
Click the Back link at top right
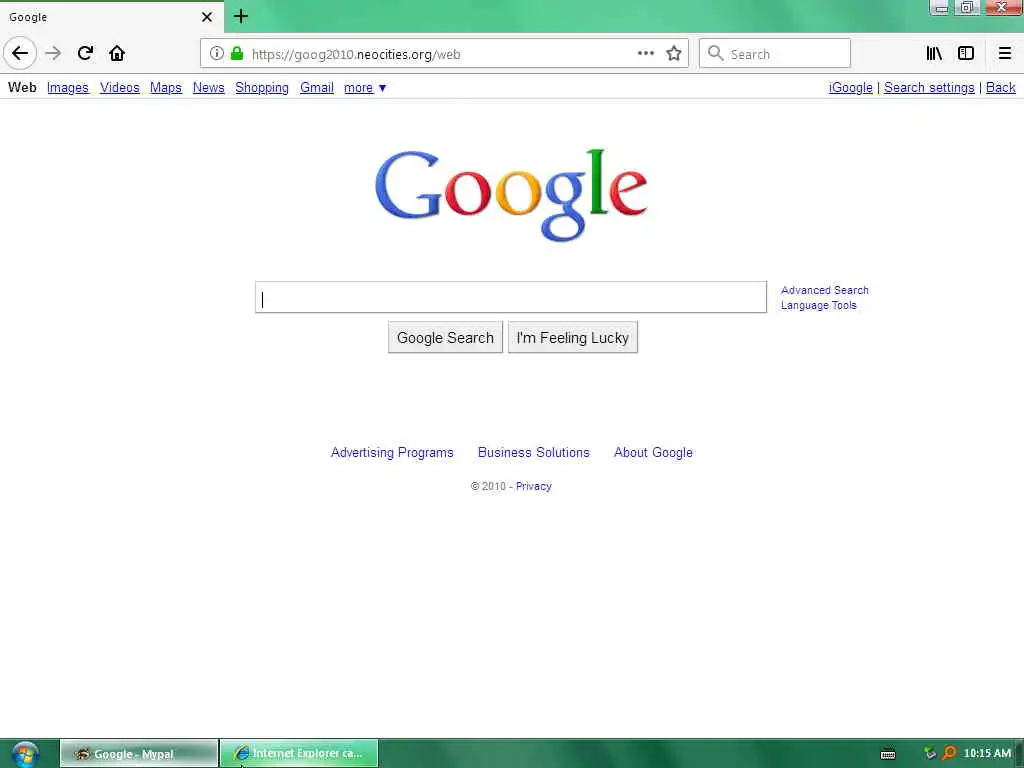[1000, 88]
